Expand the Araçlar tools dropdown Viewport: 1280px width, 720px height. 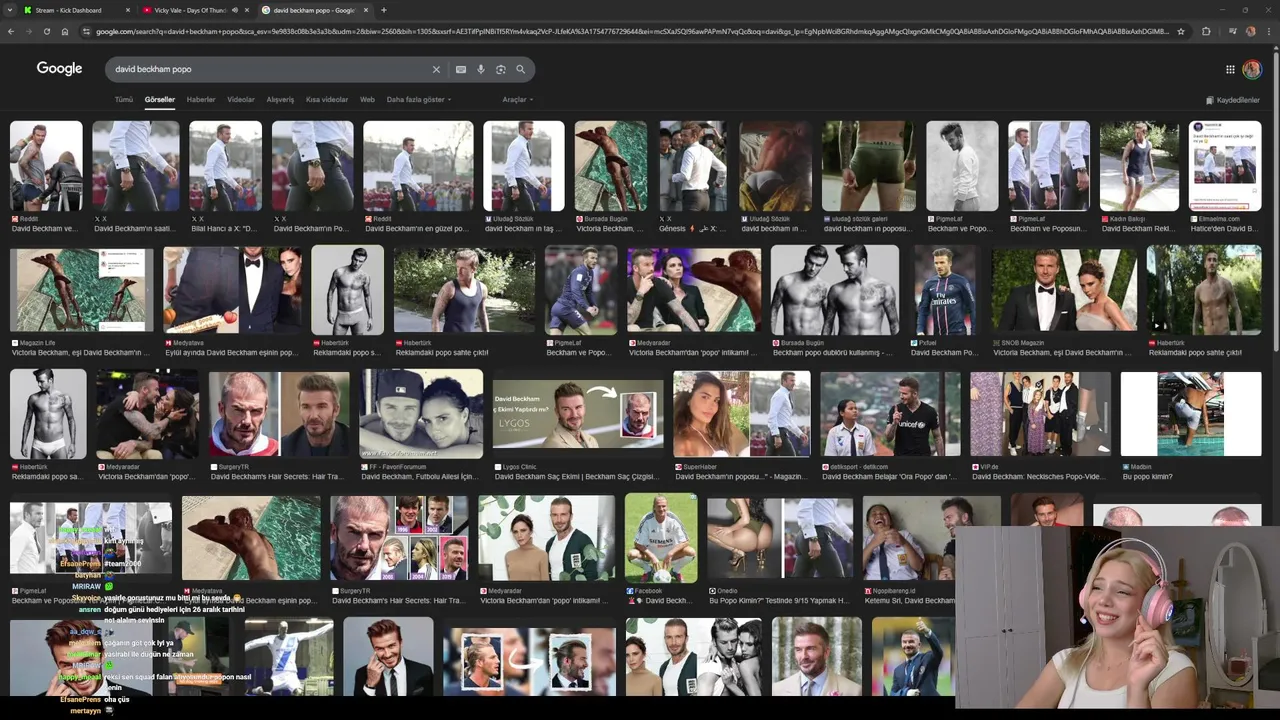pyautogui.click(x=518, y=100)
